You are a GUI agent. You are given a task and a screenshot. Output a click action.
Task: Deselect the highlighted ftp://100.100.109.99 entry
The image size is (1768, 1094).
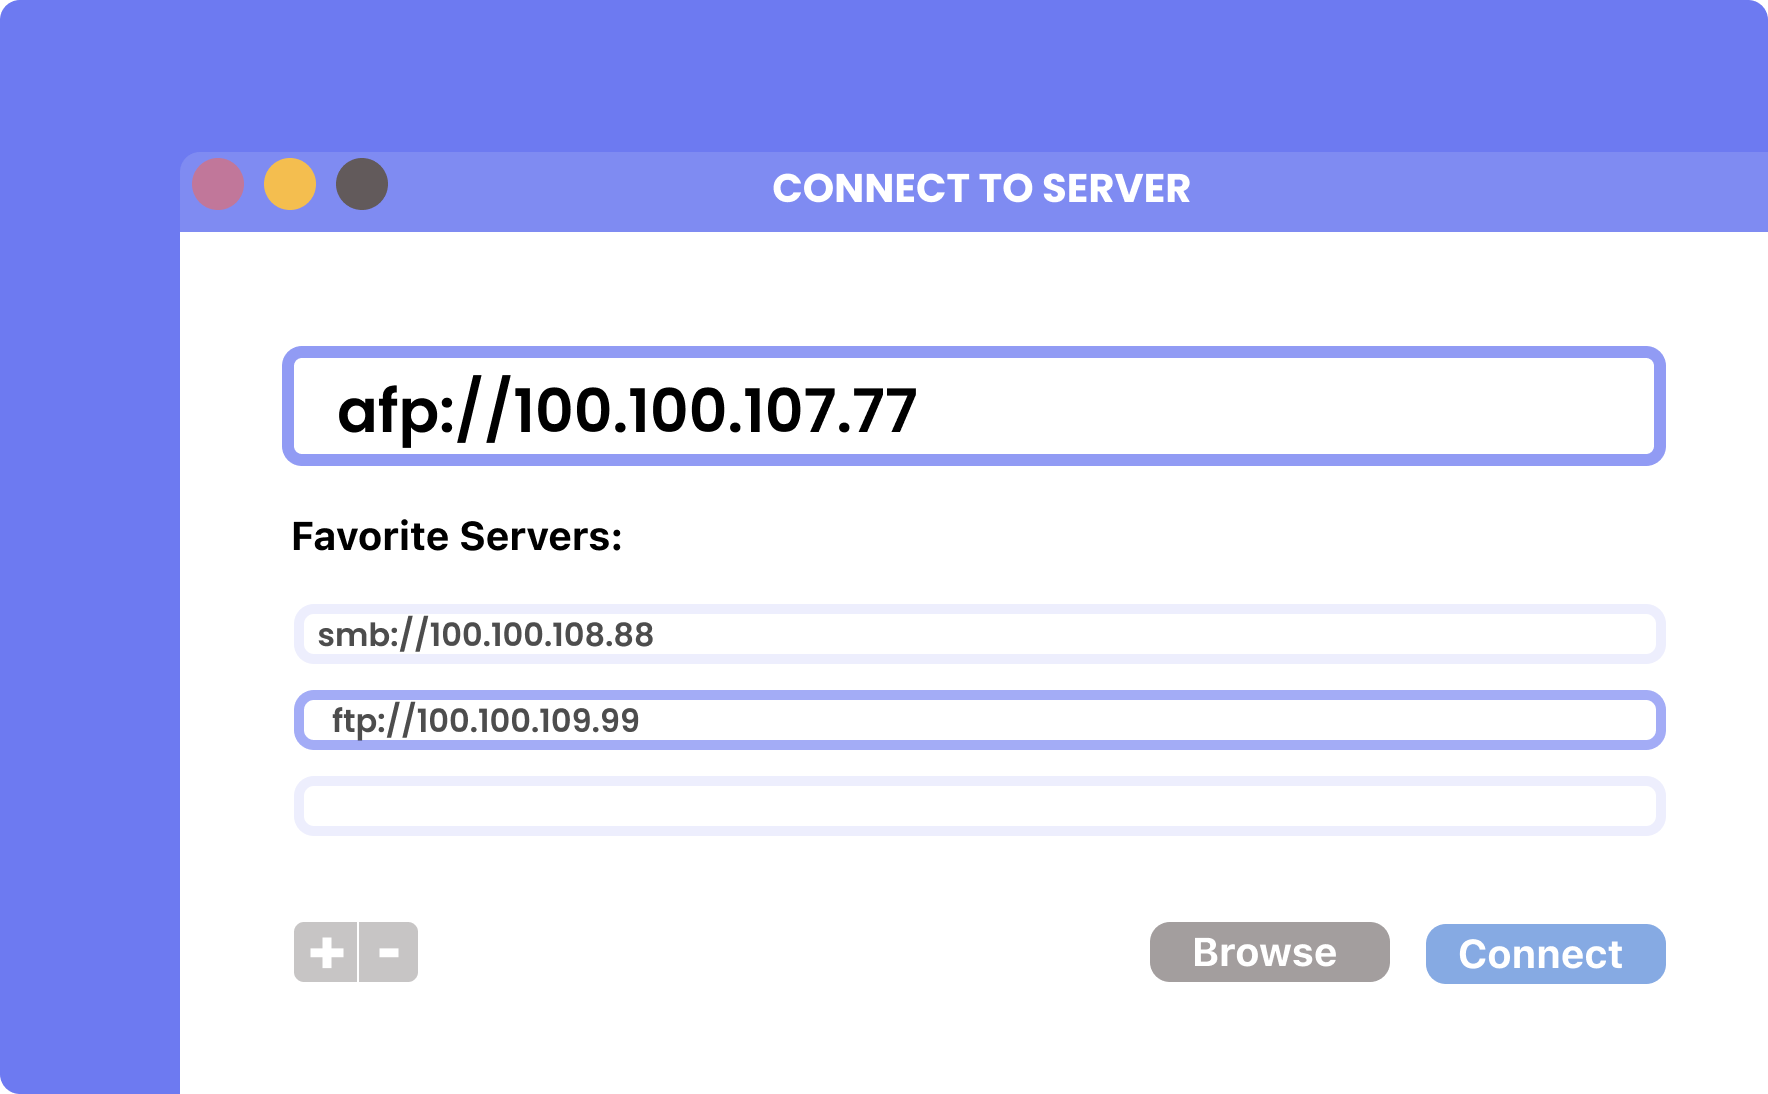[977, 719]
